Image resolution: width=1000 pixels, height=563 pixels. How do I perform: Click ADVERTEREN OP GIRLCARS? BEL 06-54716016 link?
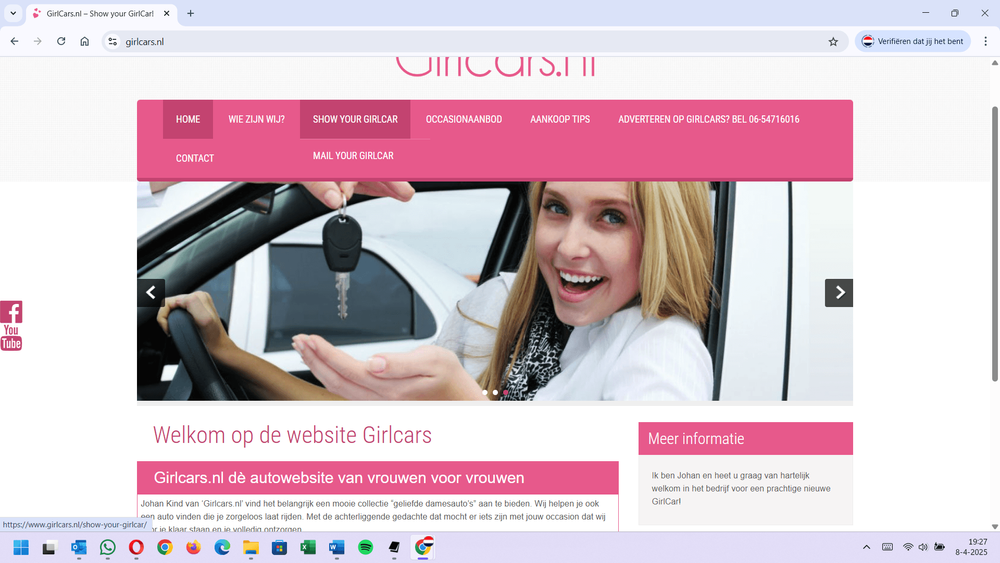pyautogui.click(x=709, y=119)
